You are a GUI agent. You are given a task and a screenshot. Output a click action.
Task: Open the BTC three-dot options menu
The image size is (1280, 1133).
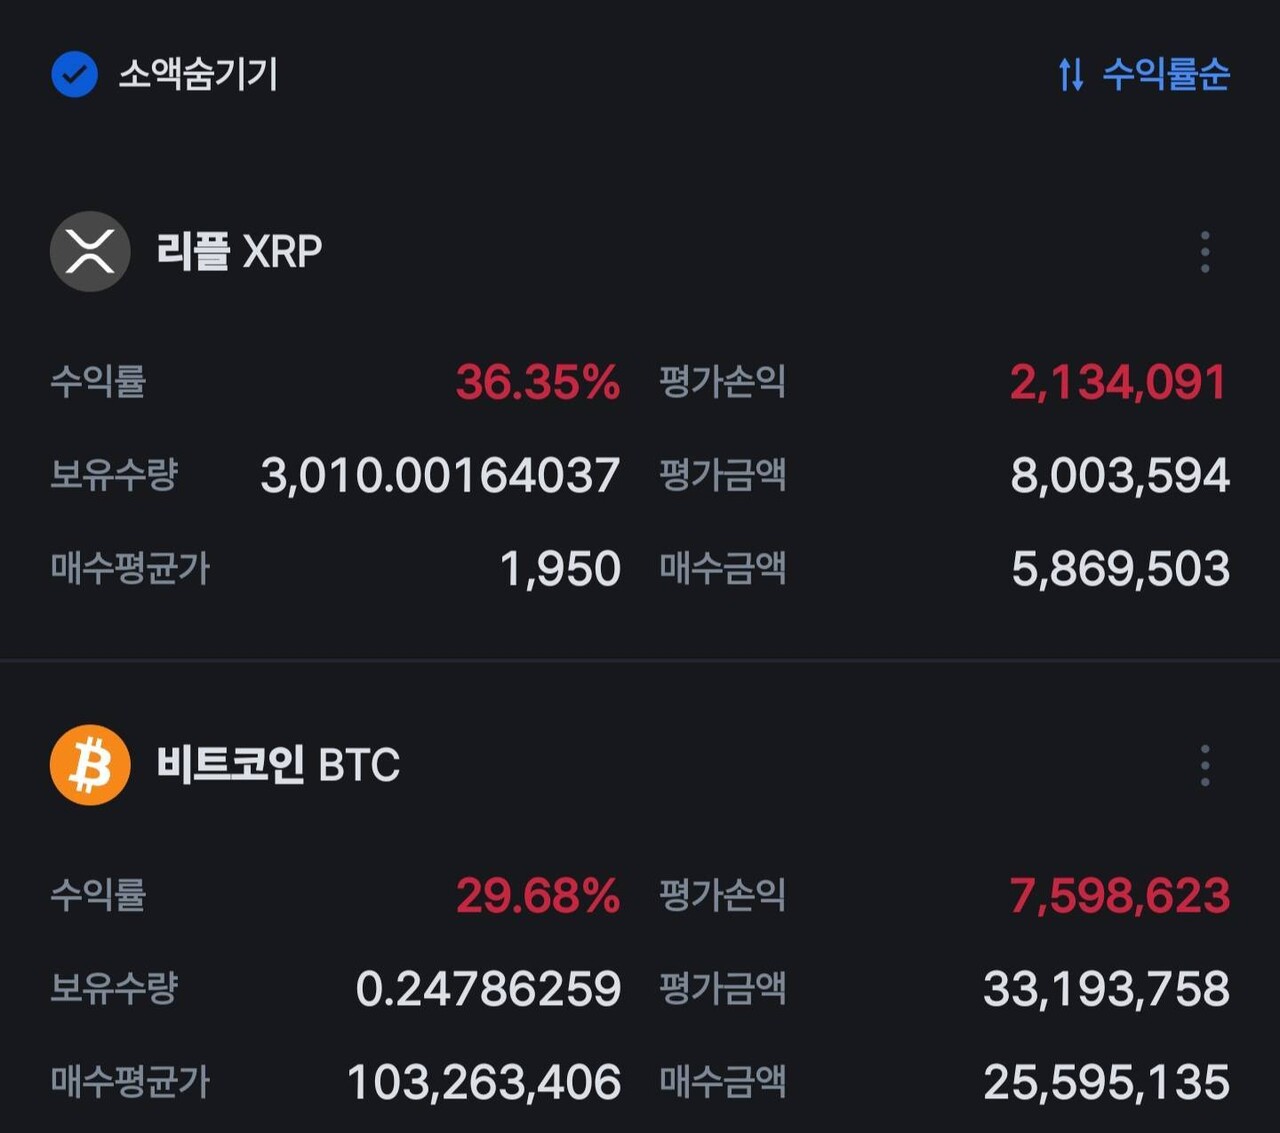(x=1205, y=766)
